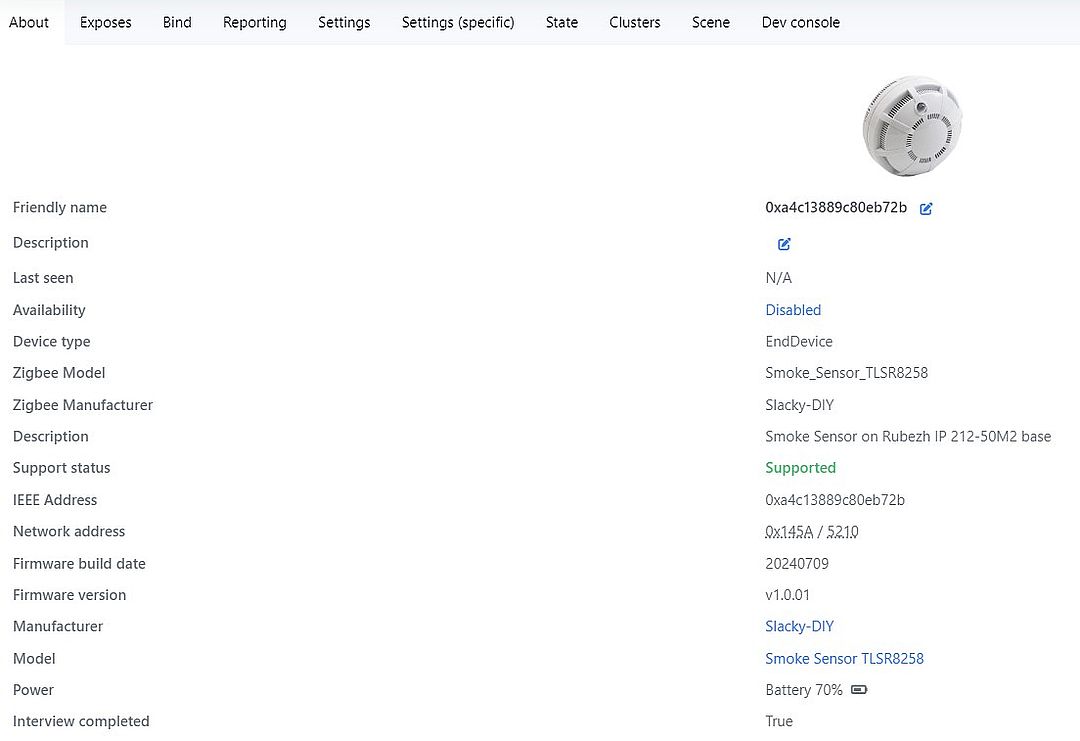The height and width of the screenshot is (741, 1080).
Task: Click the Last seen N/A value
Action: [778, 278]
